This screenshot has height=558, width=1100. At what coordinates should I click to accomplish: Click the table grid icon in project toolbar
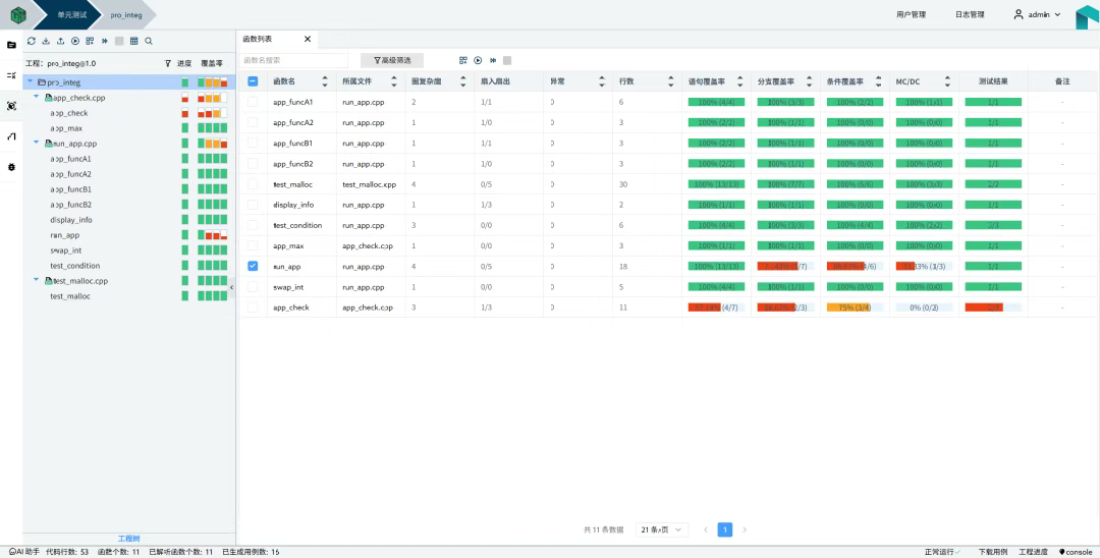click(134, 41)
